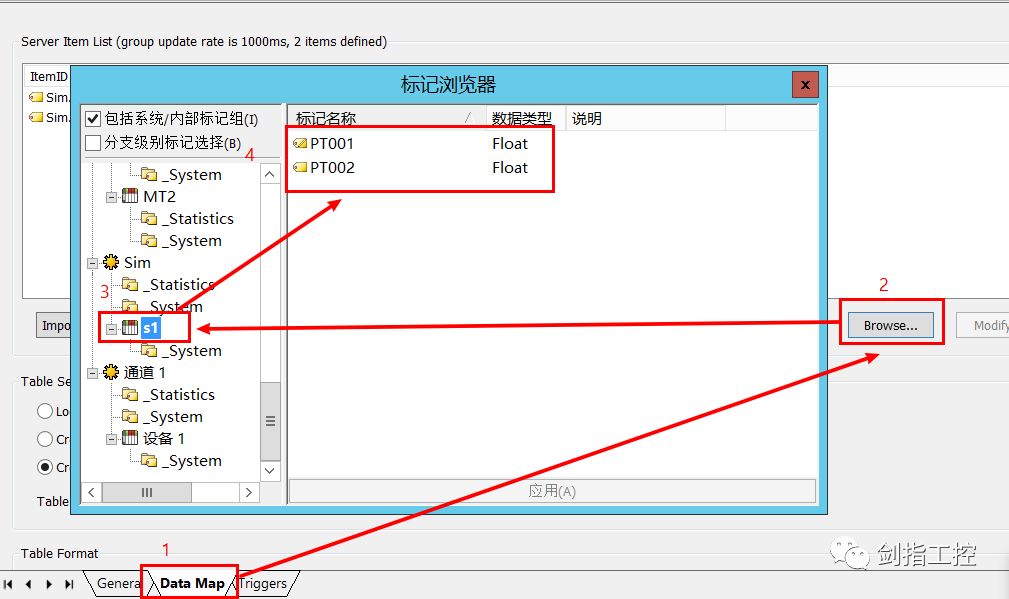Uncheck 包括系统/内部标记组 checkbox
1009x599 pixels.
(x=93, y=118)
